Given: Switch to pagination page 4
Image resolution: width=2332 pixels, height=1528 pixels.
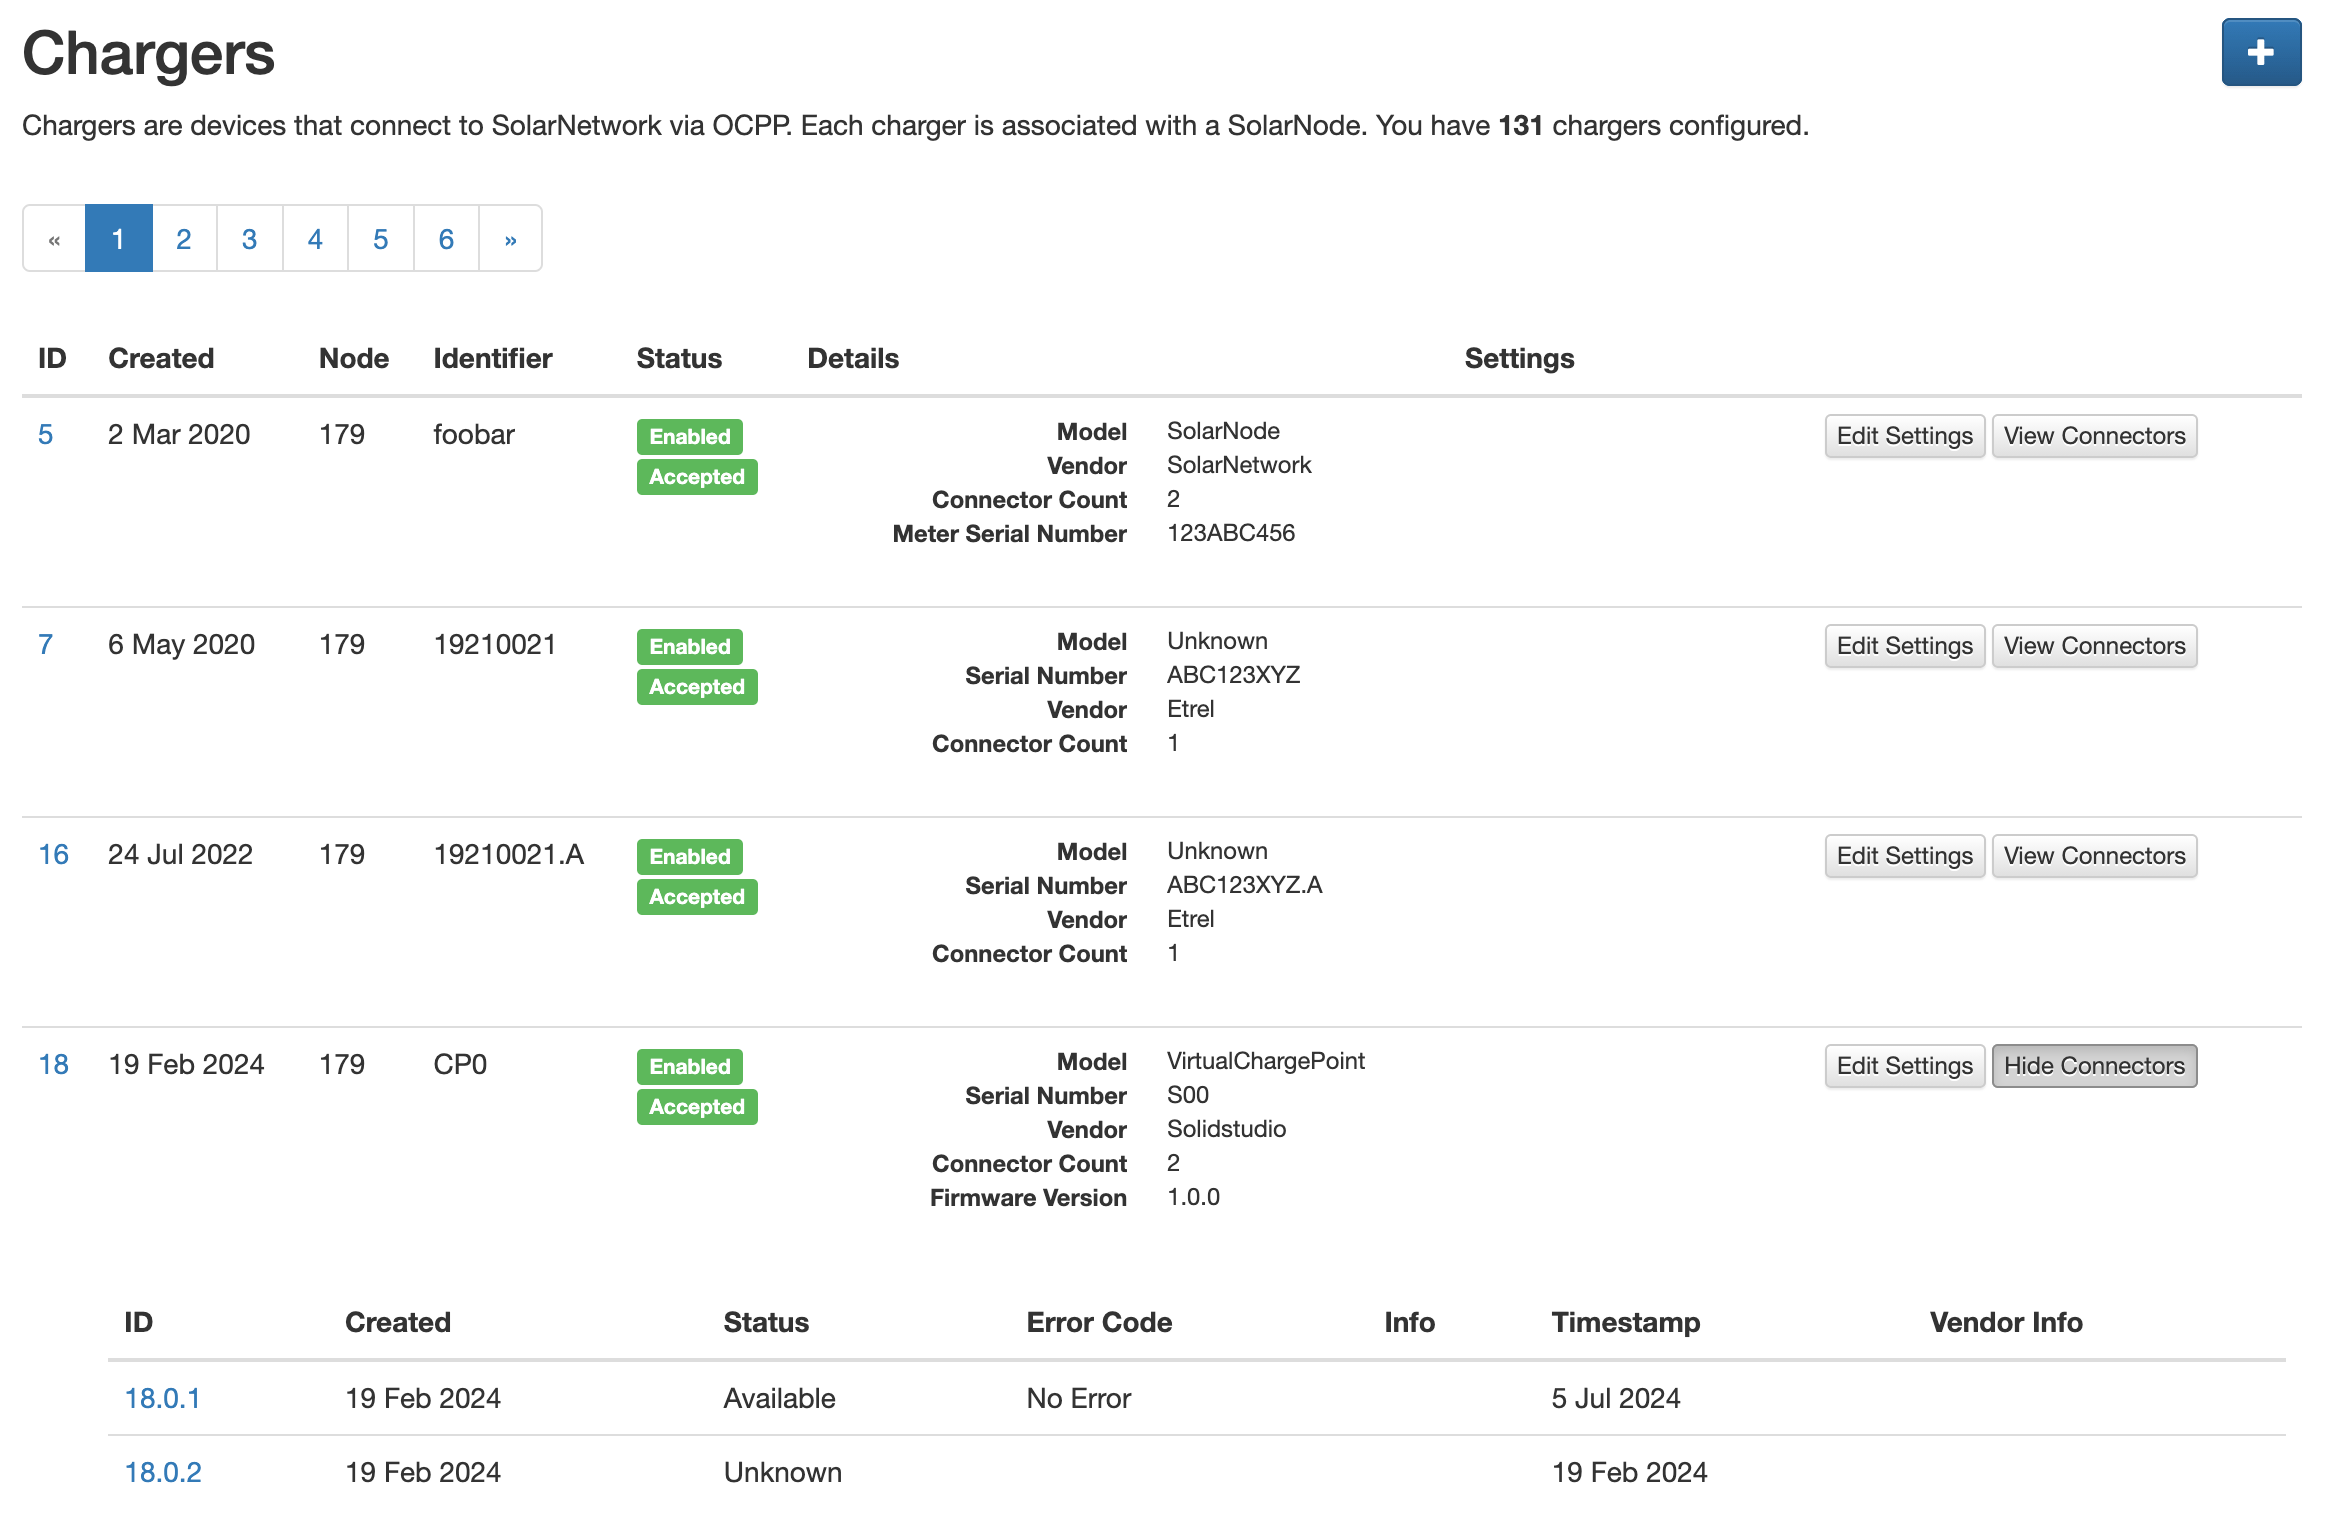Looking at the screenshot, I should [315, 239].
